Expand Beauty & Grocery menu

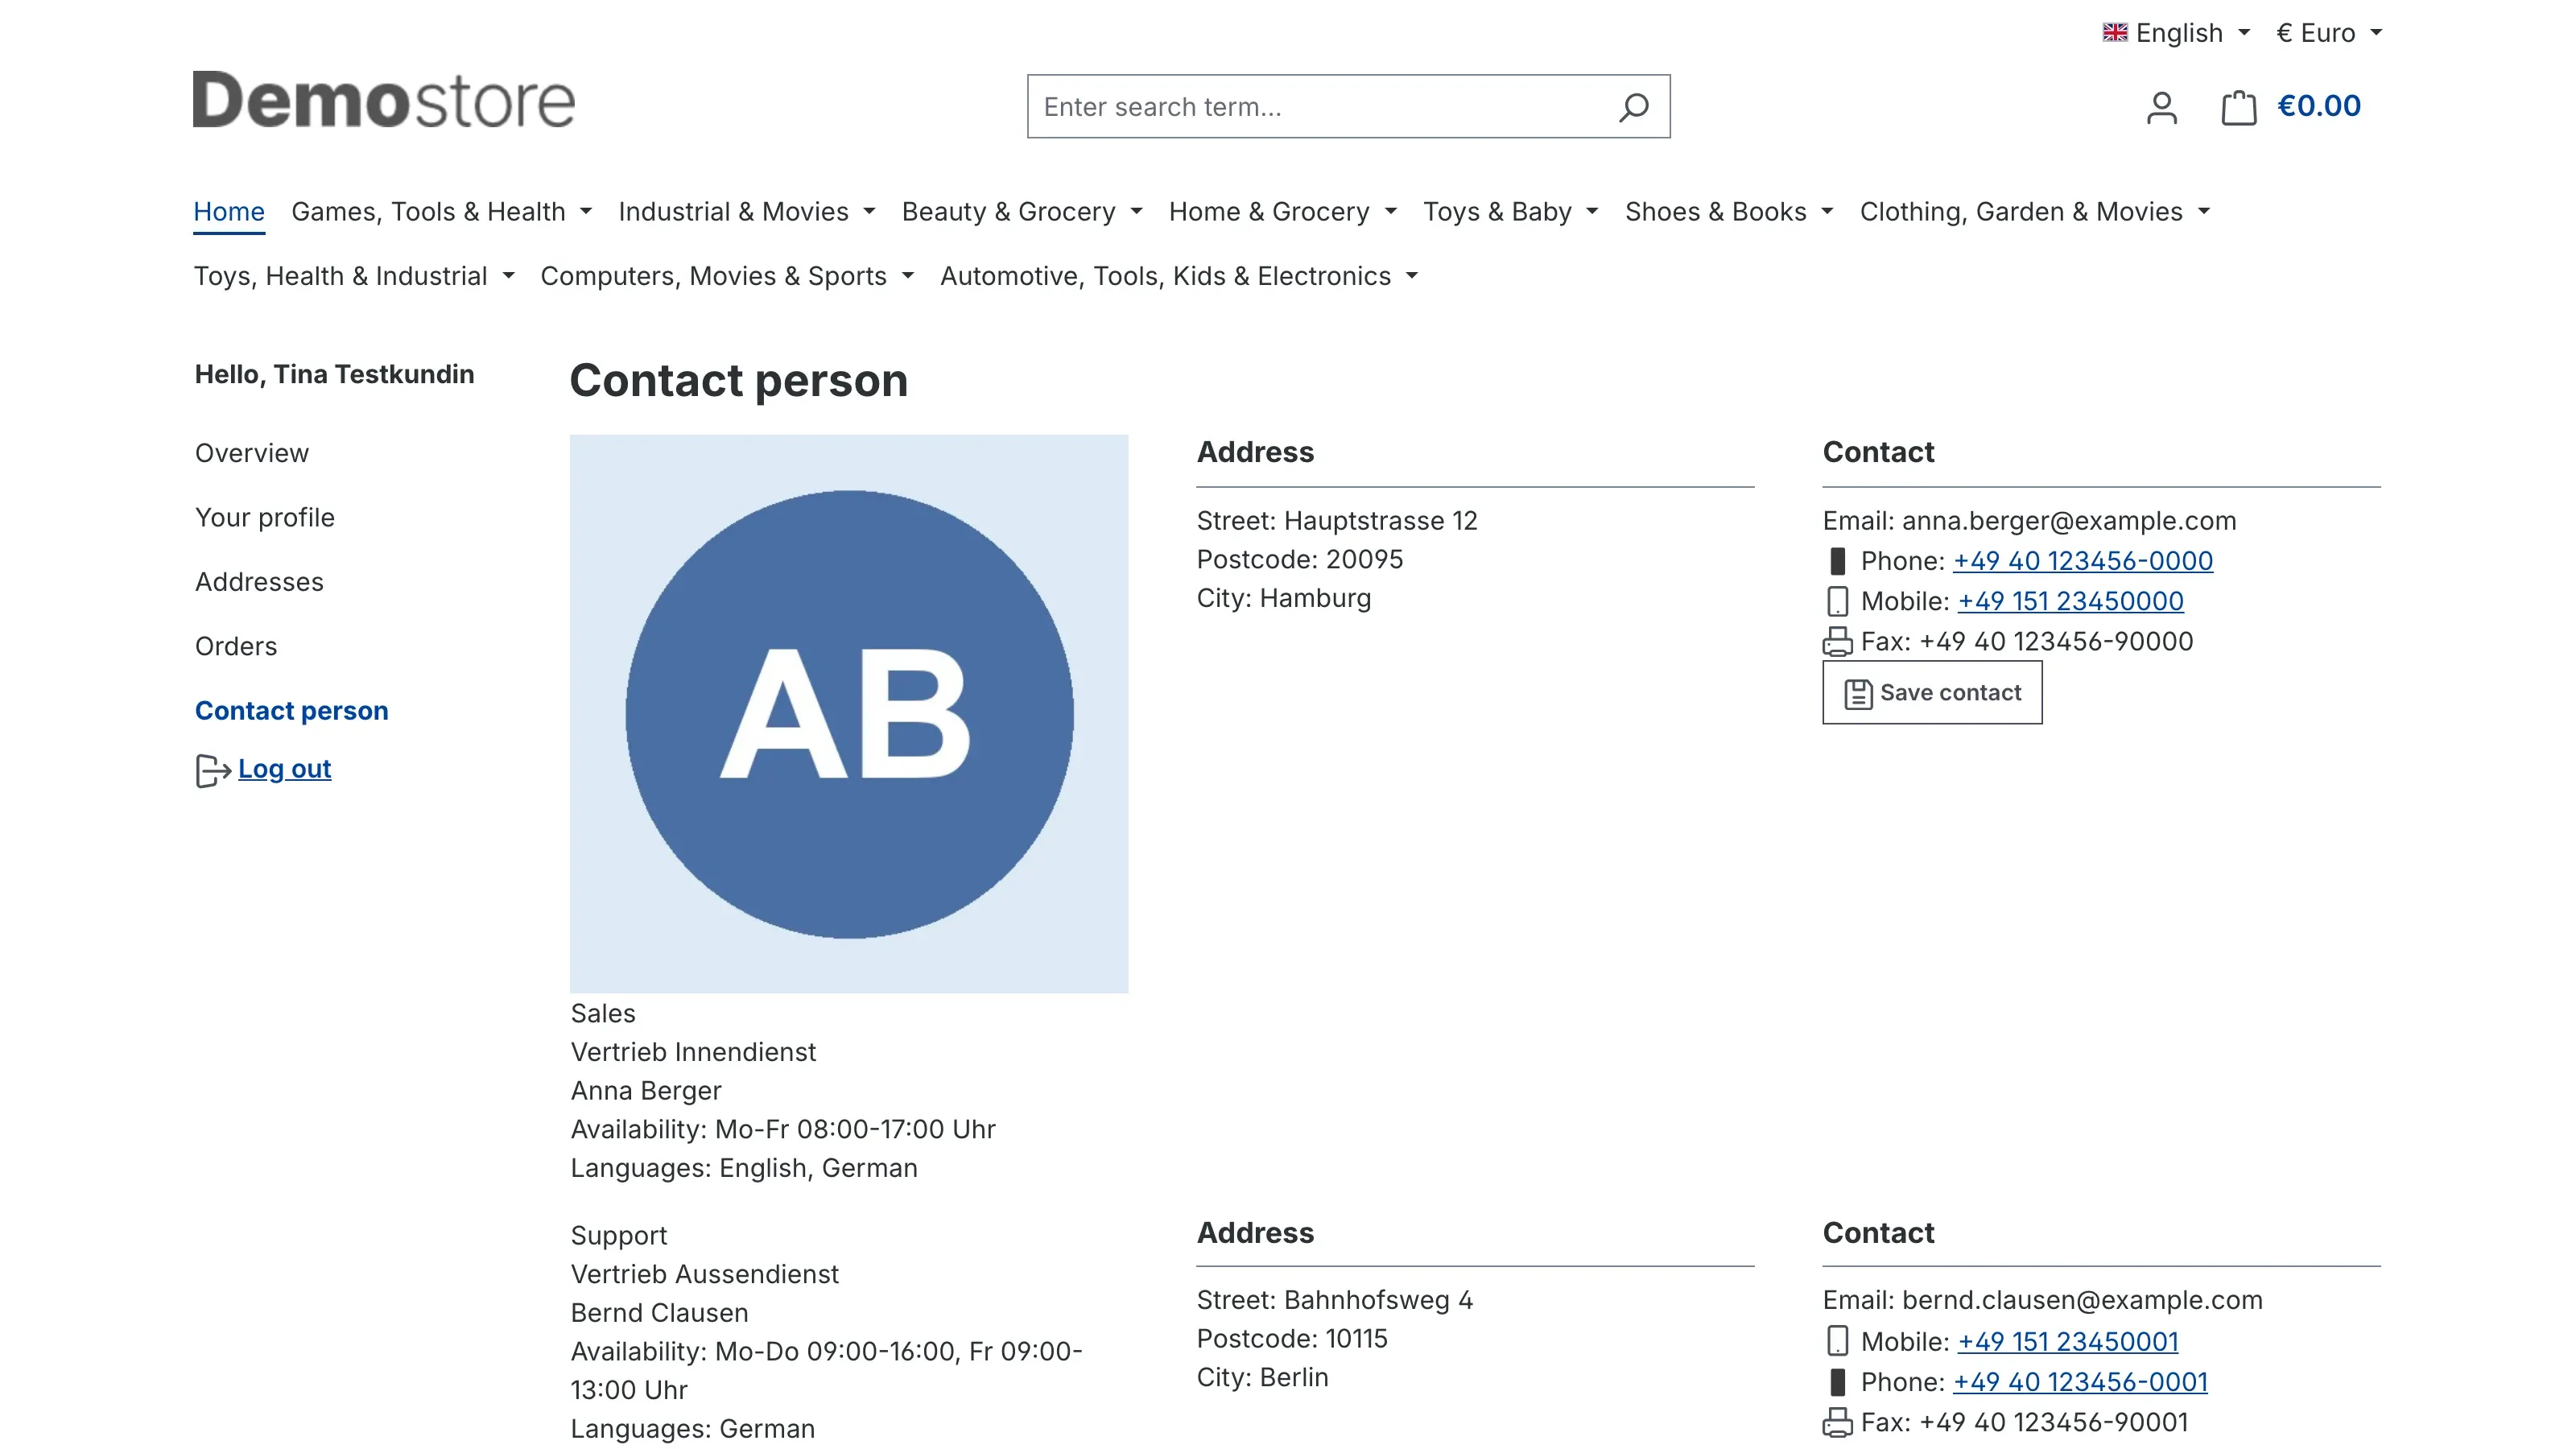coord(1021,212)
